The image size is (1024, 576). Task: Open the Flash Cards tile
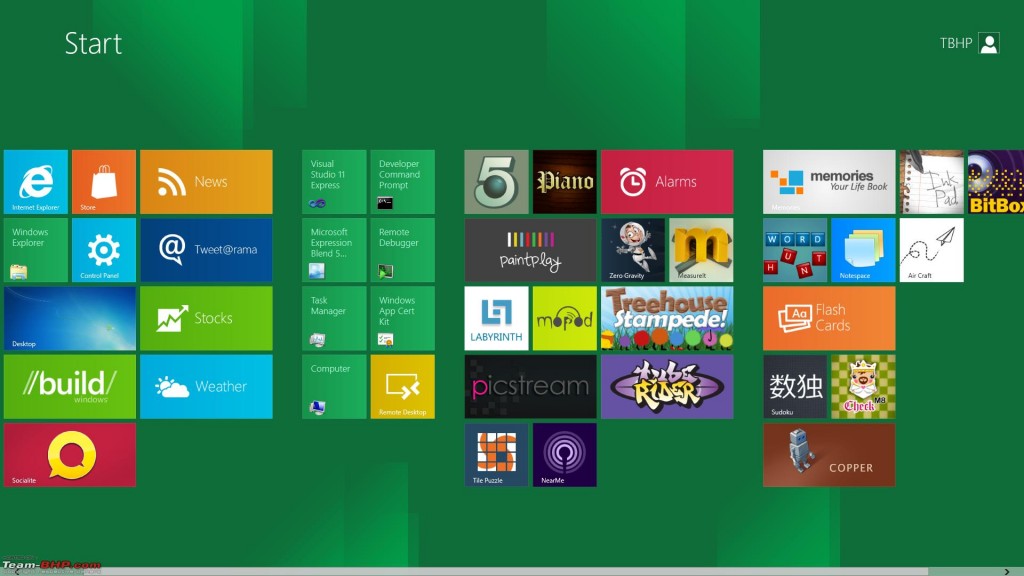[x=829, y=318]
